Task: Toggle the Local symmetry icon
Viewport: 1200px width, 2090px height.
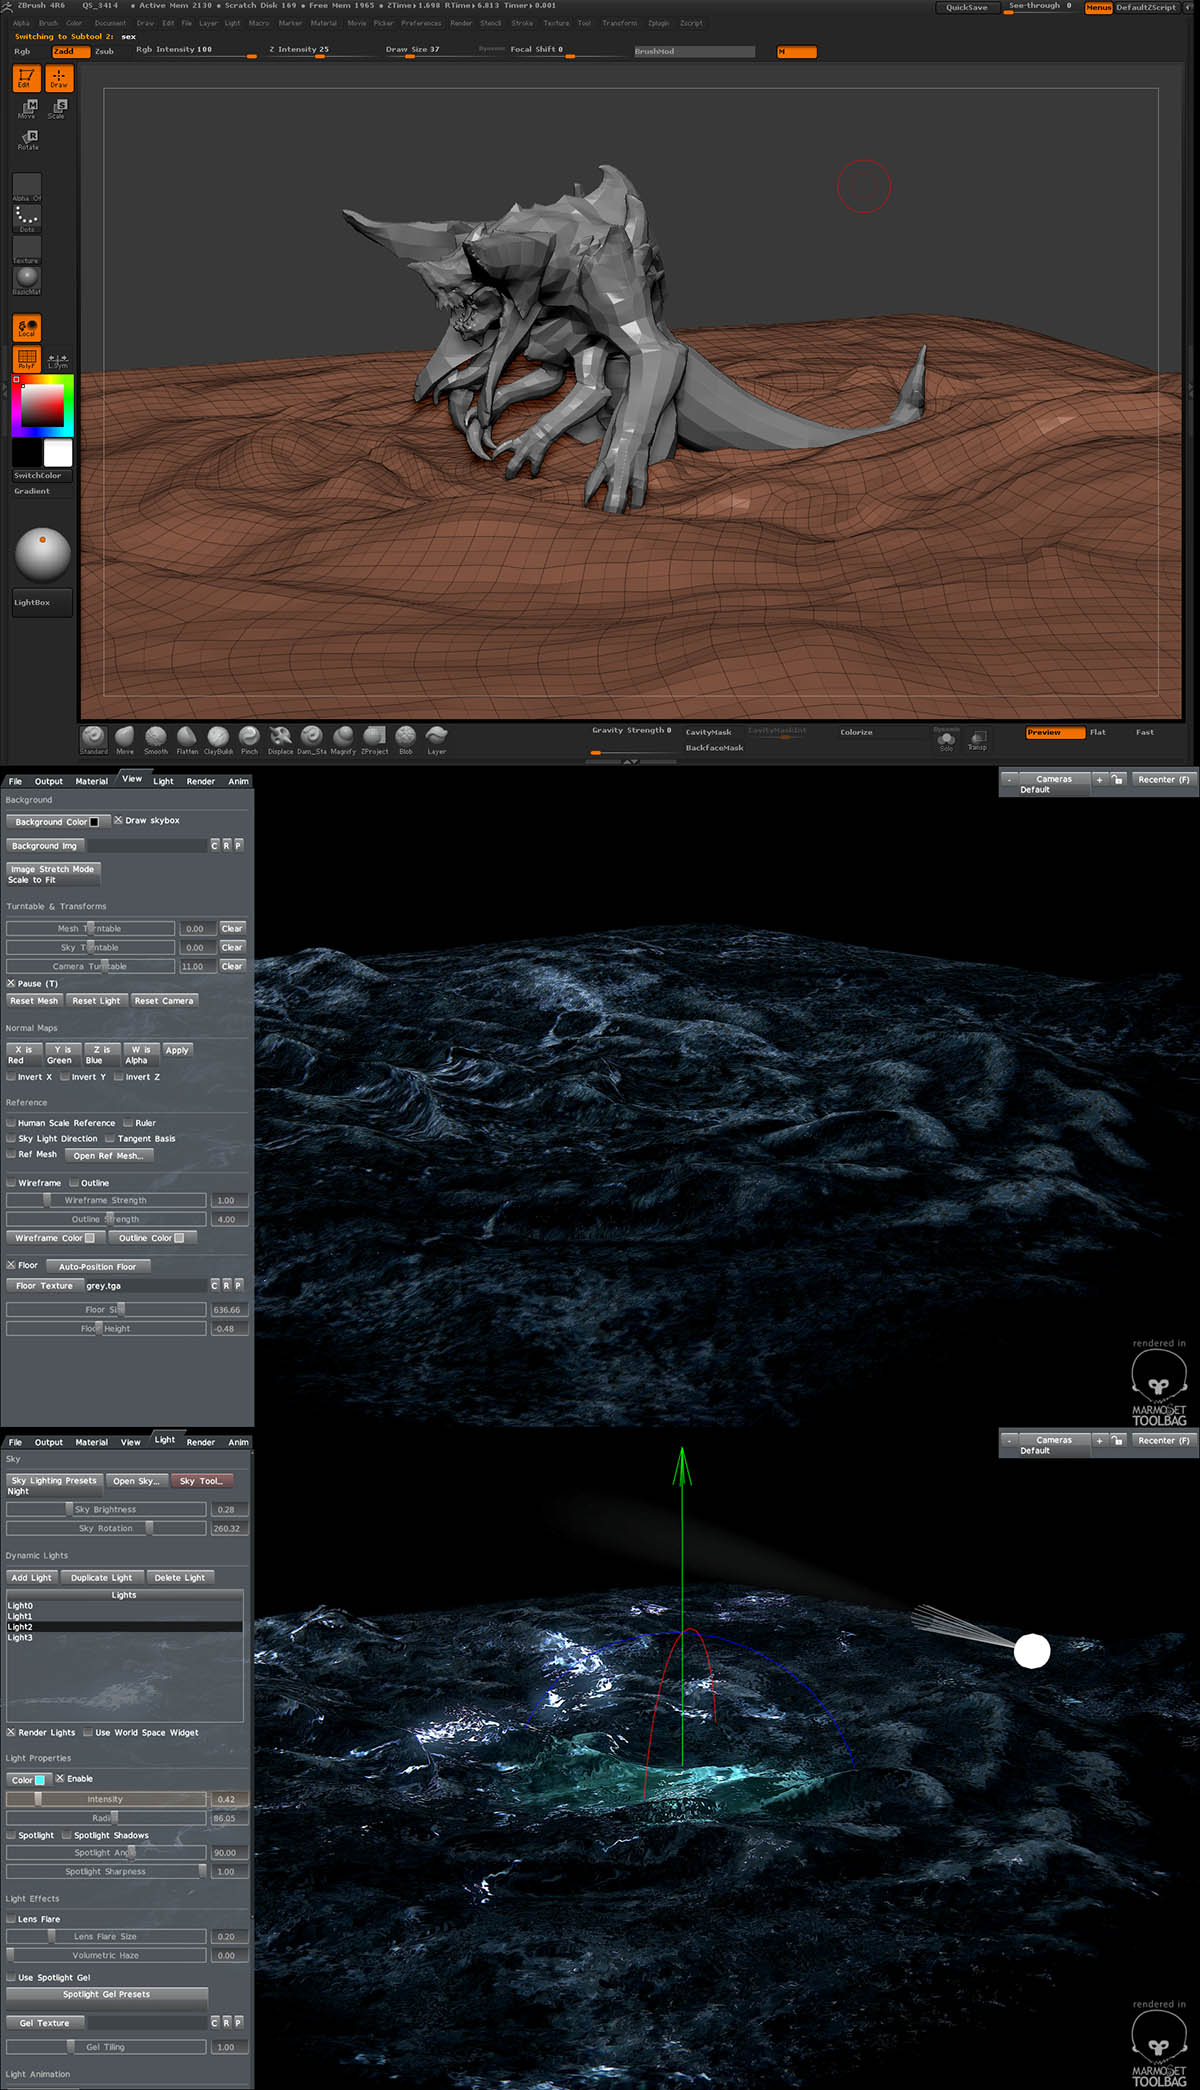Action: (27, 328)
